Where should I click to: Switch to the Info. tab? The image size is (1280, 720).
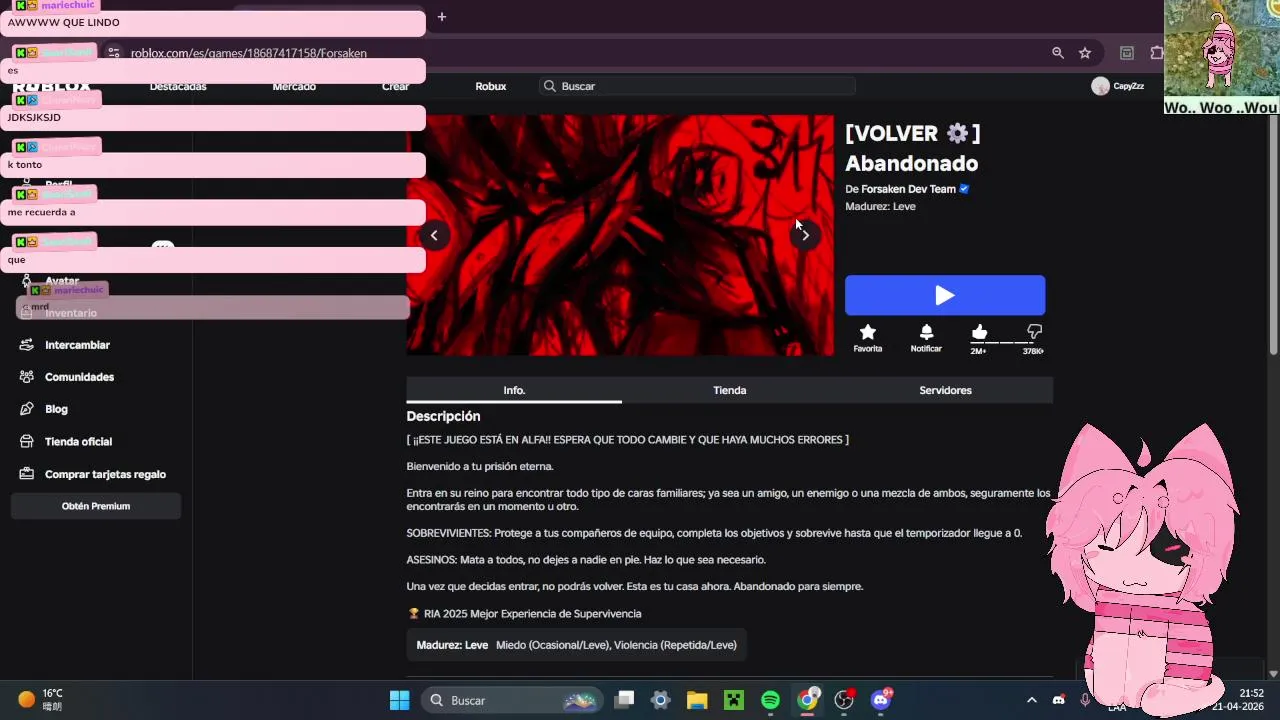(x=514, y=390)
